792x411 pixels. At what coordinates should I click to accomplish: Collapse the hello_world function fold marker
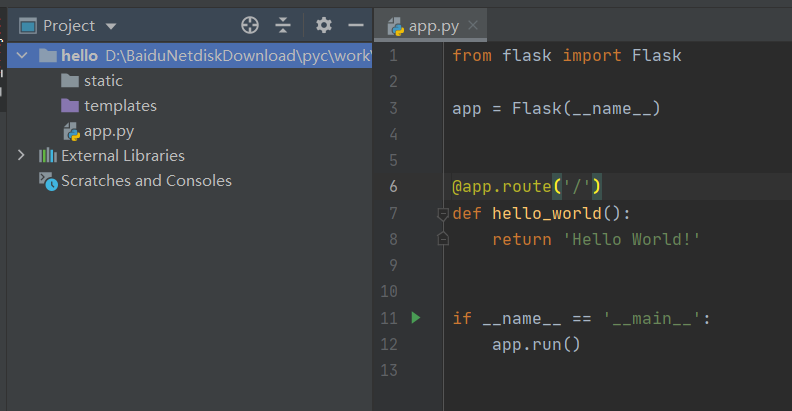pos(443,214)
